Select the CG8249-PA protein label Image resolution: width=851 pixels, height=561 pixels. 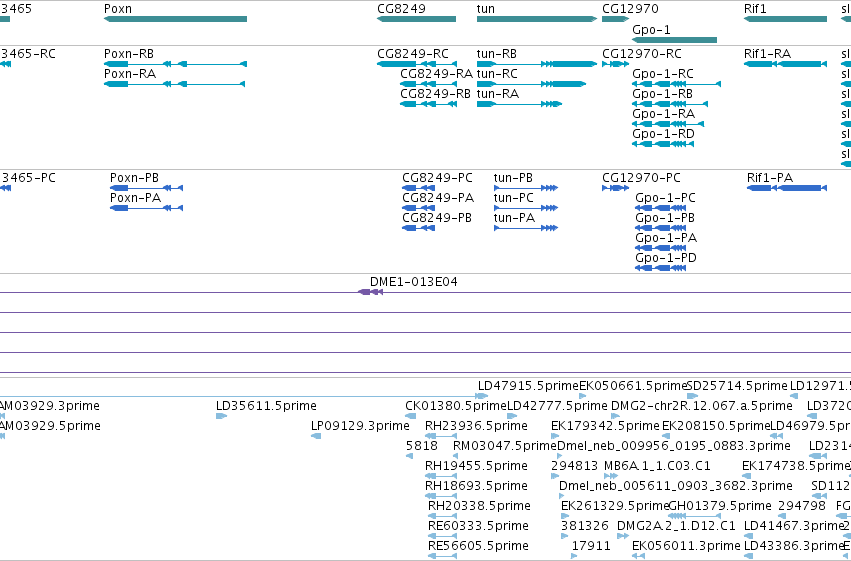438,198
